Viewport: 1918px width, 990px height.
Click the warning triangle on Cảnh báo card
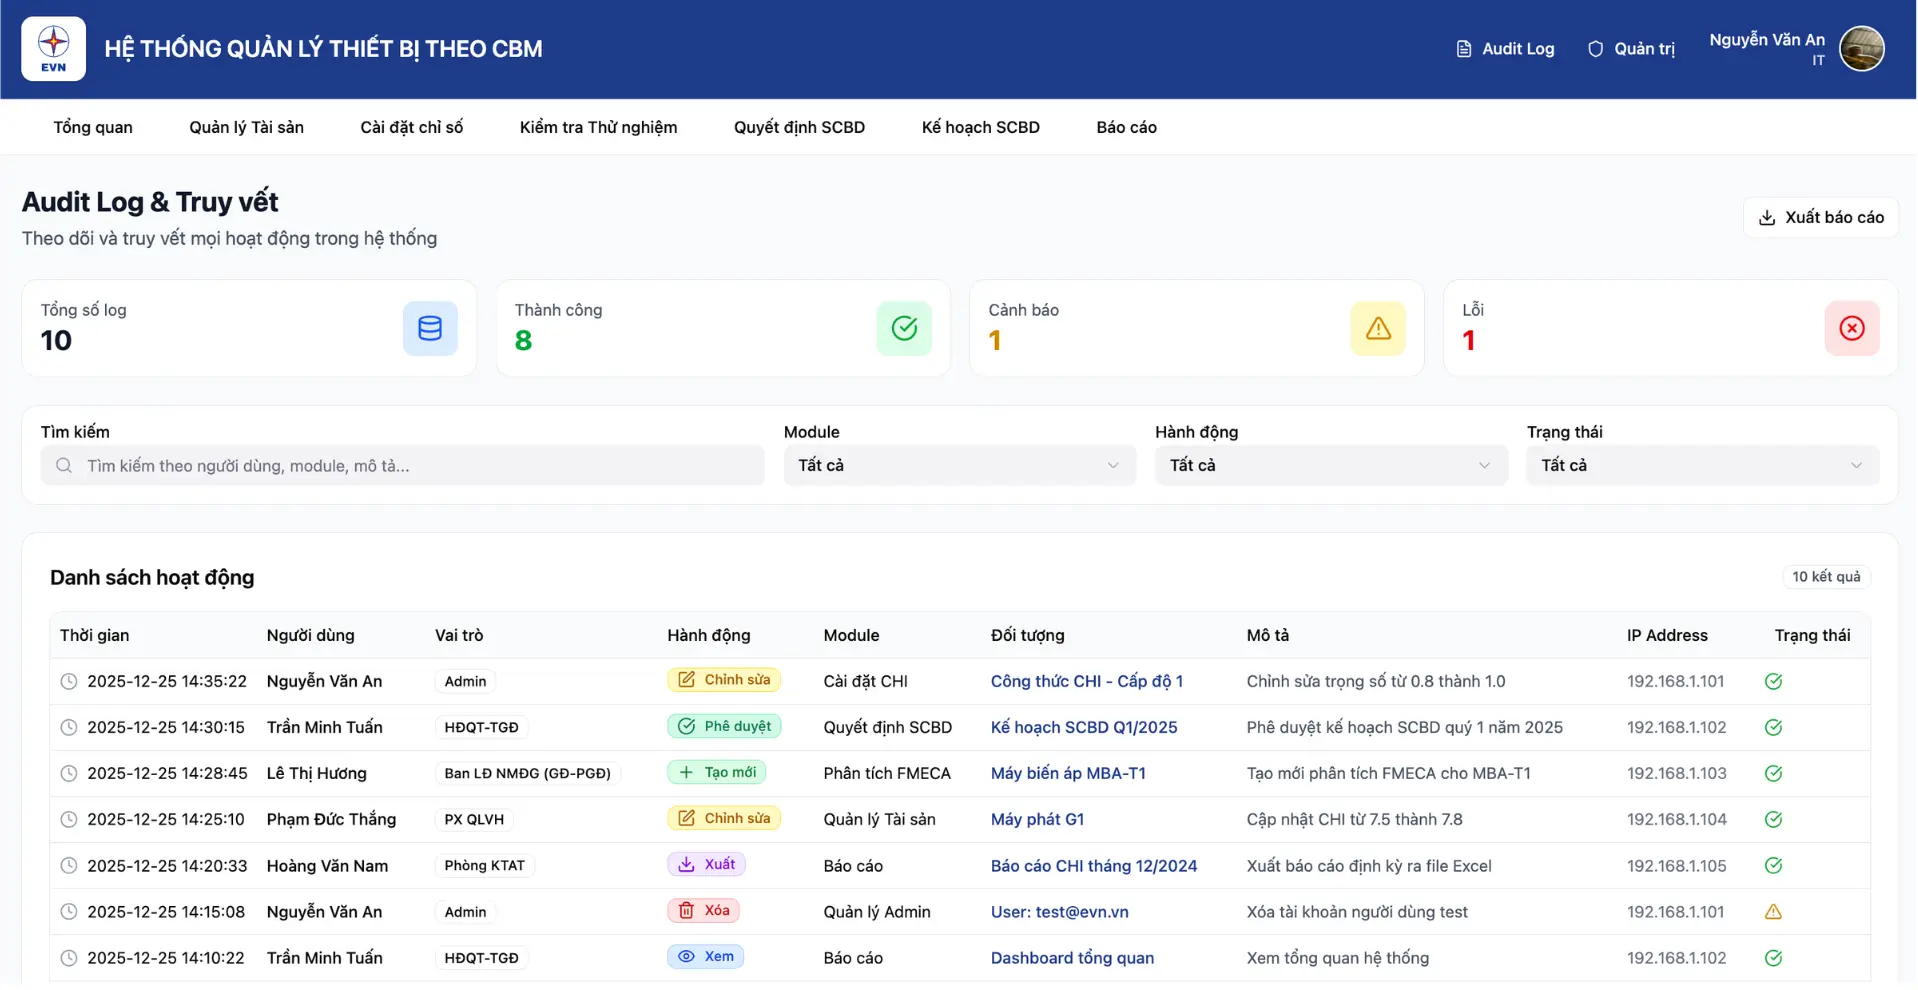[1377, 328]
